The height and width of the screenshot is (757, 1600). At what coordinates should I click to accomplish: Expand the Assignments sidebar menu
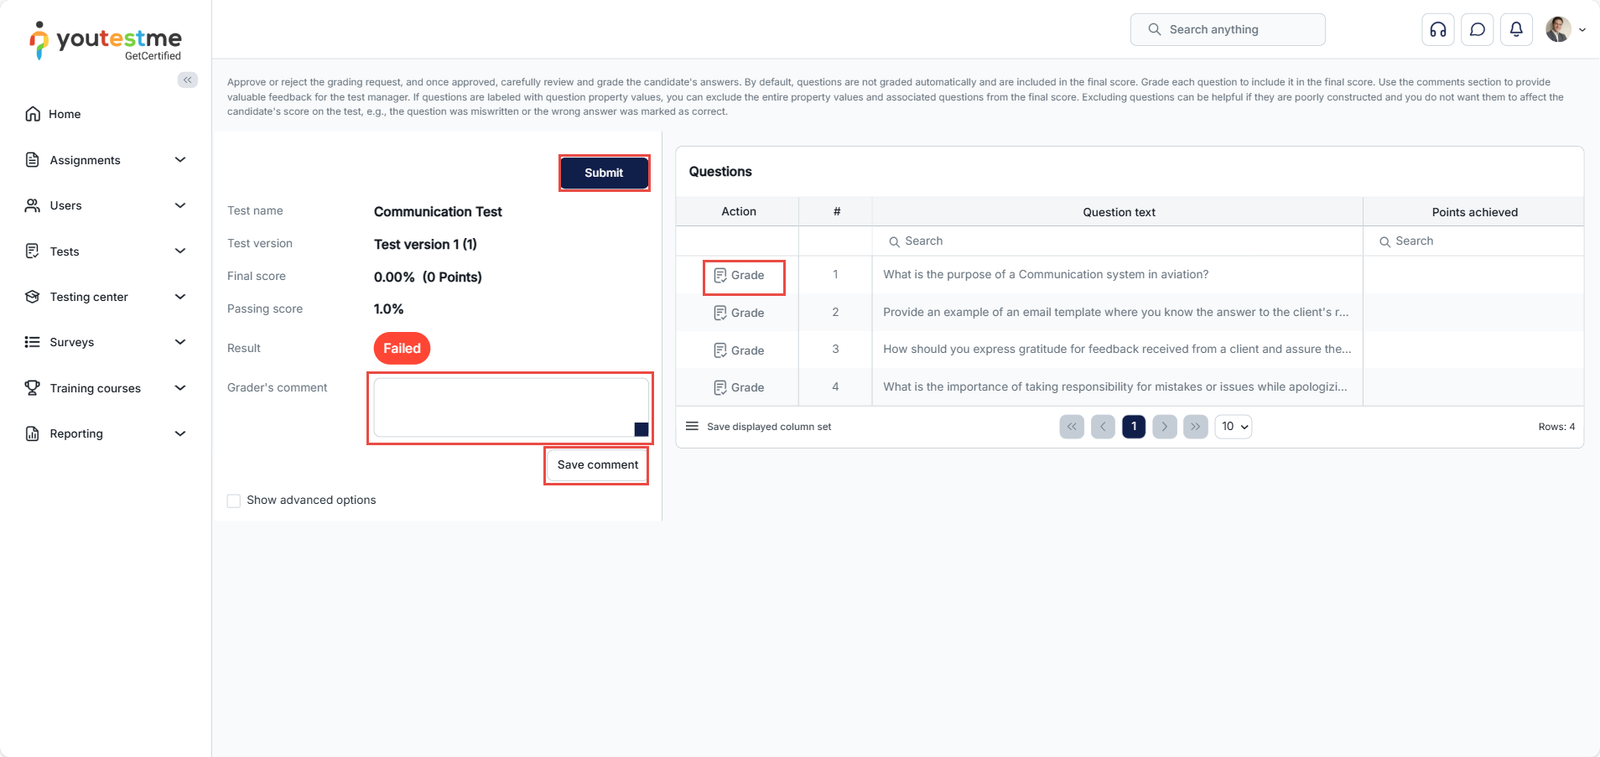[105, 160]
